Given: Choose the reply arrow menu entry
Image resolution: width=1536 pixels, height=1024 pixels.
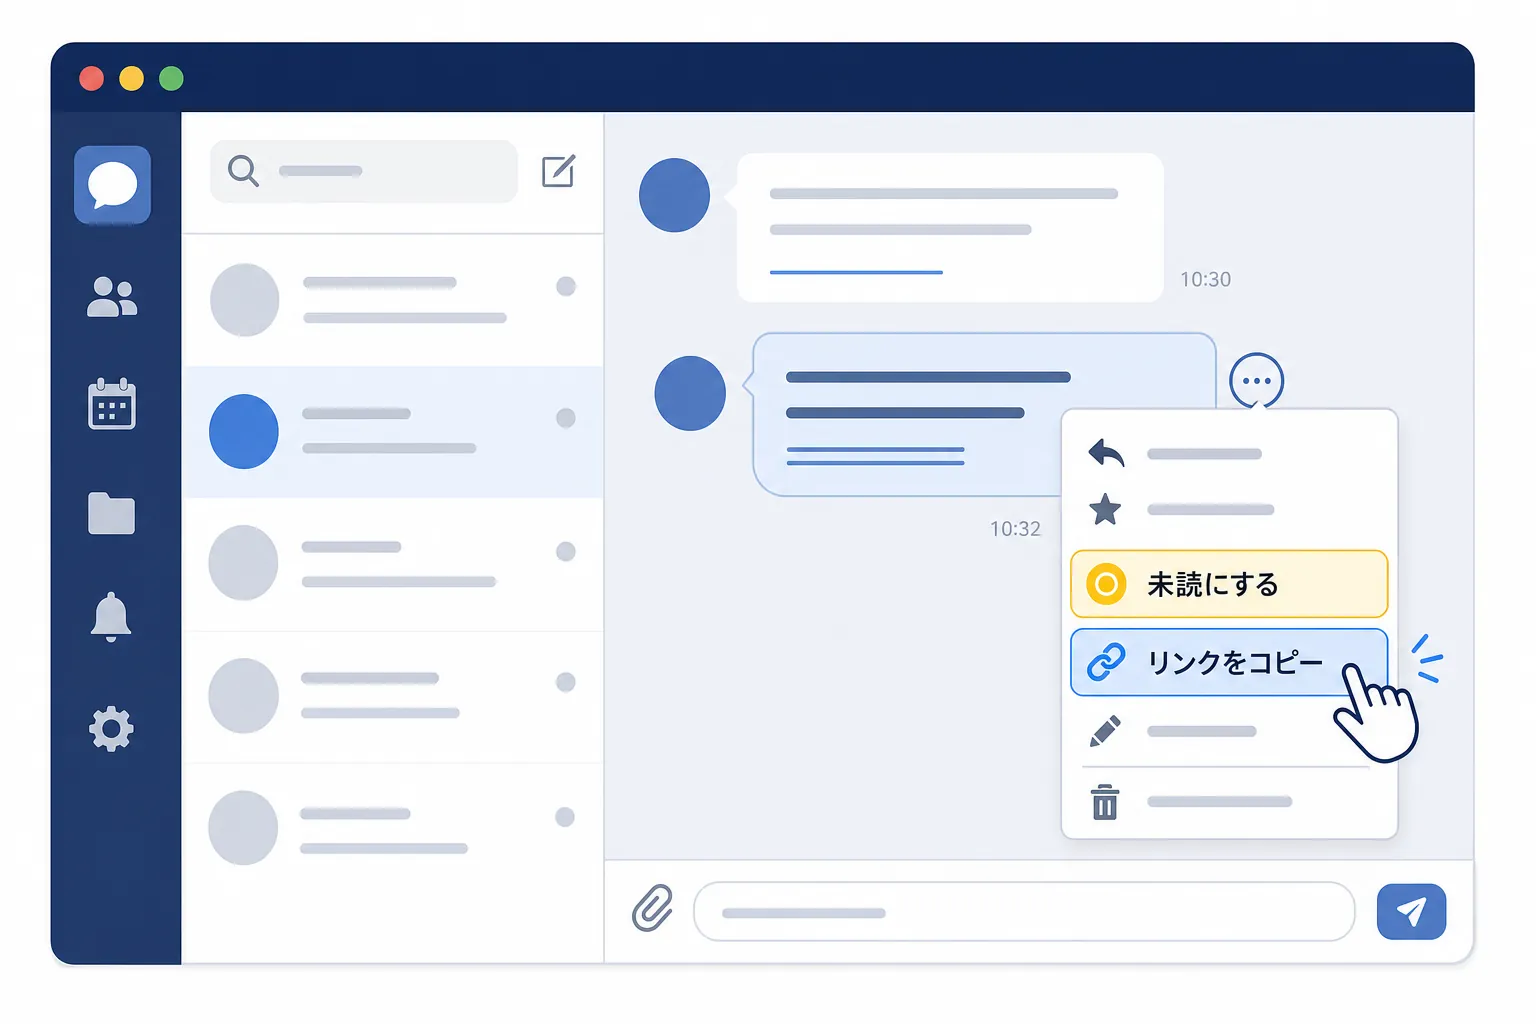Looking at the screenshot, I should click(x=1229, y=454).
